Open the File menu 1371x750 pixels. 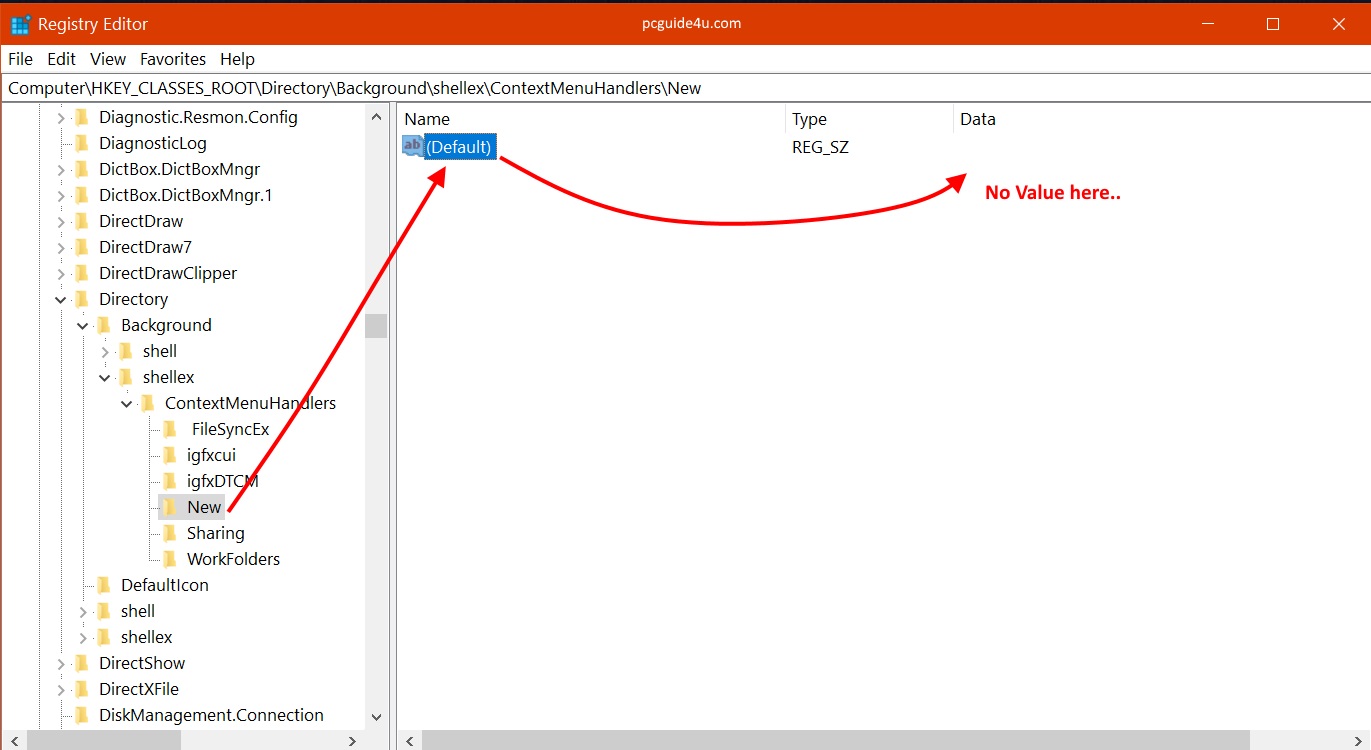(x=20, y=59)
